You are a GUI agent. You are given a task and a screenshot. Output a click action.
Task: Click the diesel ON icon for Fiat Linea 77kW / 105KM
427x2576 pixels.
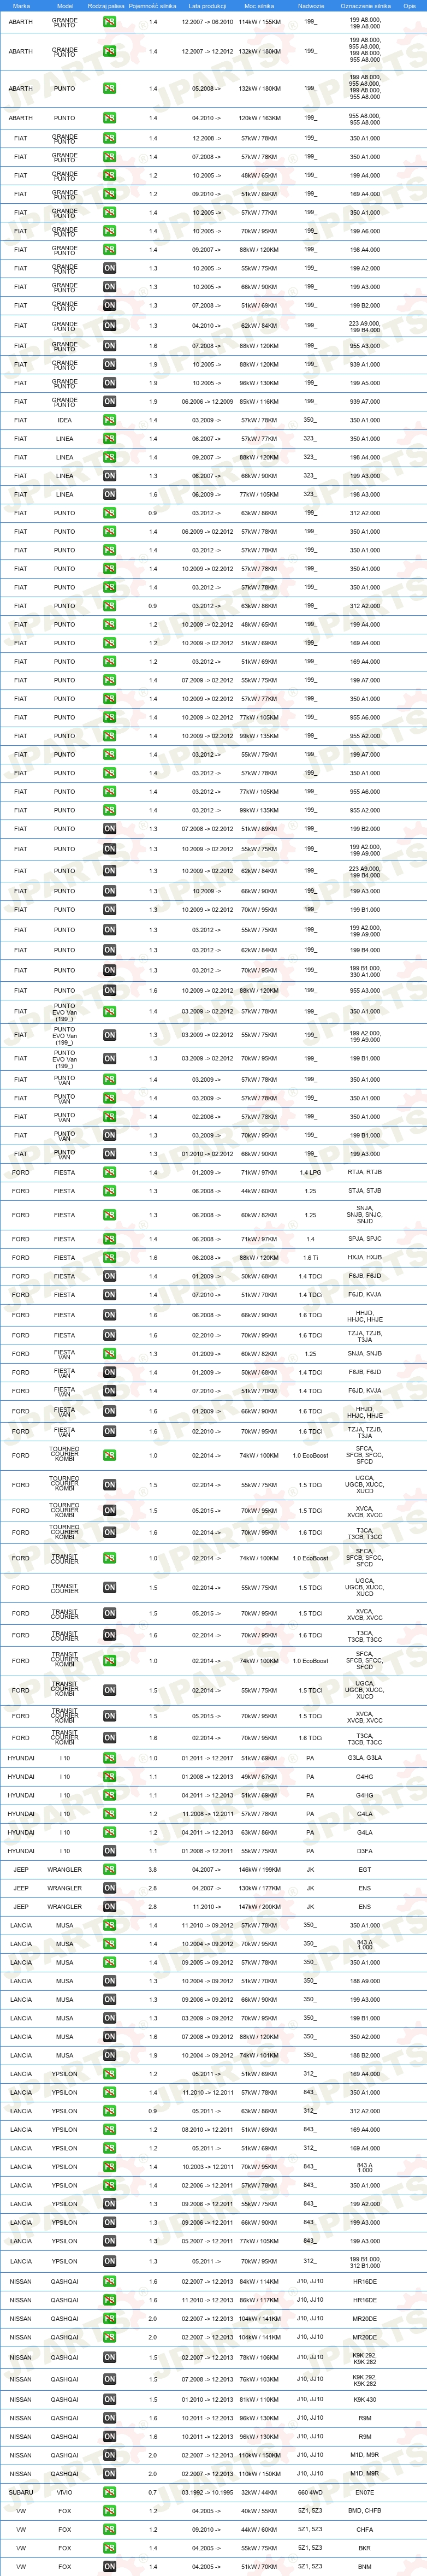pos(110,494)
